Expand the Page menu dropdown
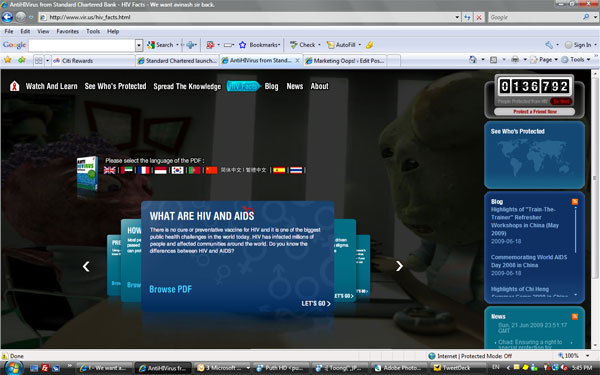Viewport: 600px width, 375px height. [x=556, y=60]
